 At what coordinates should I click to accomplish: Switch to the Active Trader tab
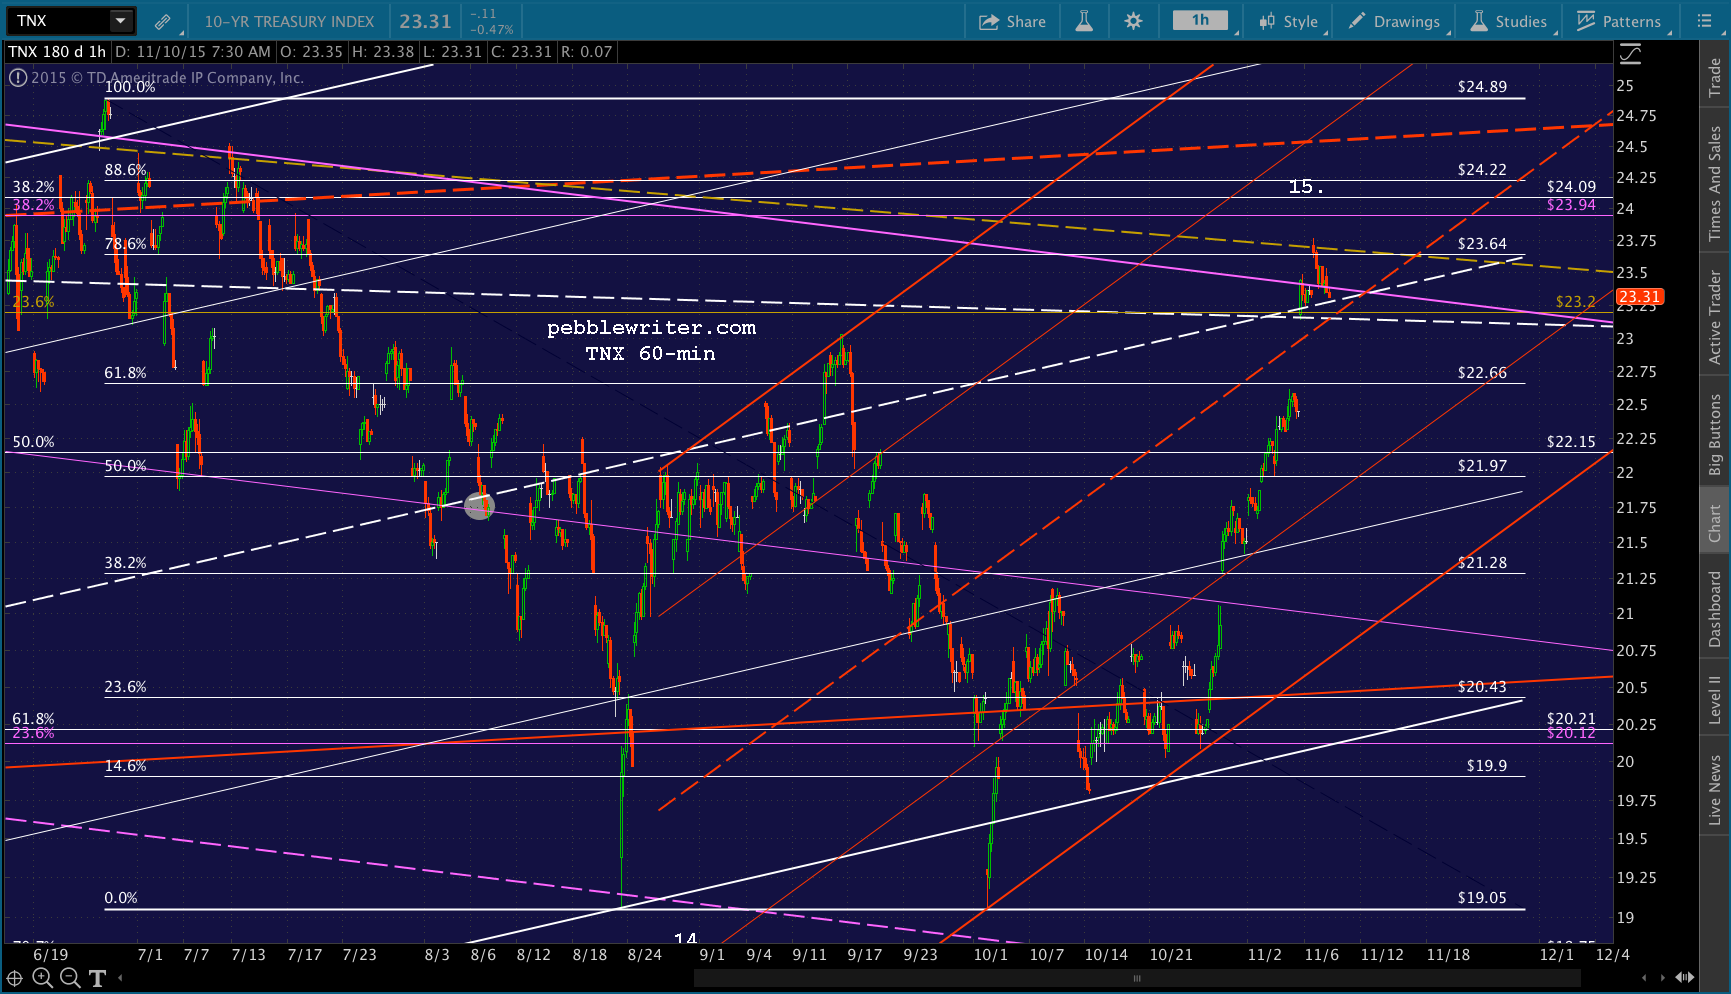tap(1715, 315)
